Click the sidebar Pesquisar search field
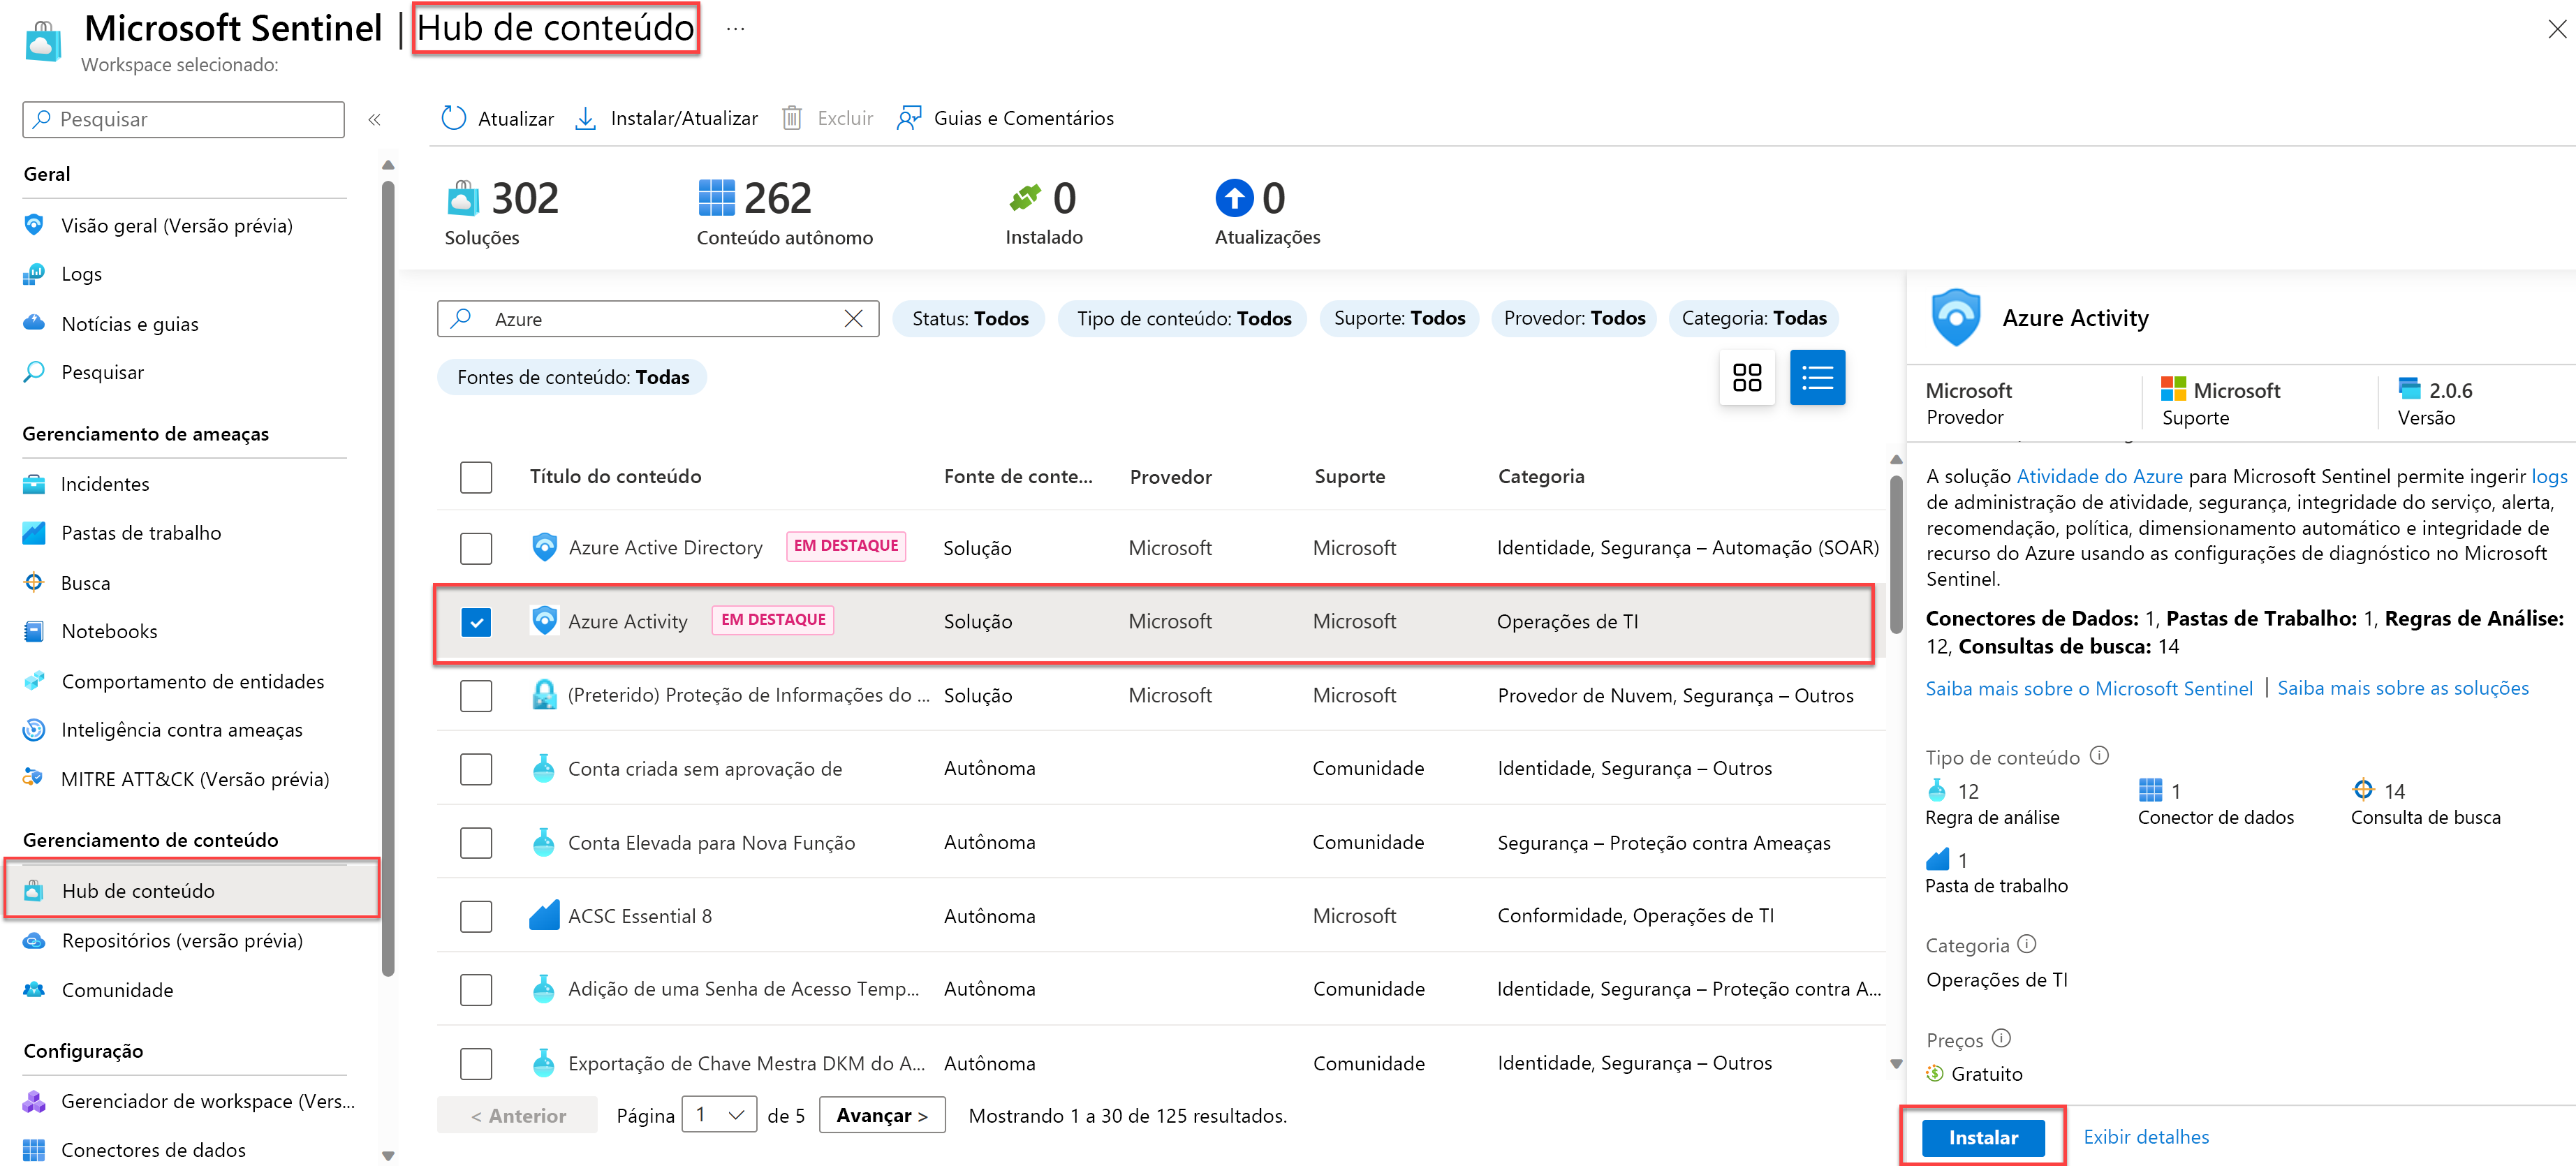 pos(184,119)
